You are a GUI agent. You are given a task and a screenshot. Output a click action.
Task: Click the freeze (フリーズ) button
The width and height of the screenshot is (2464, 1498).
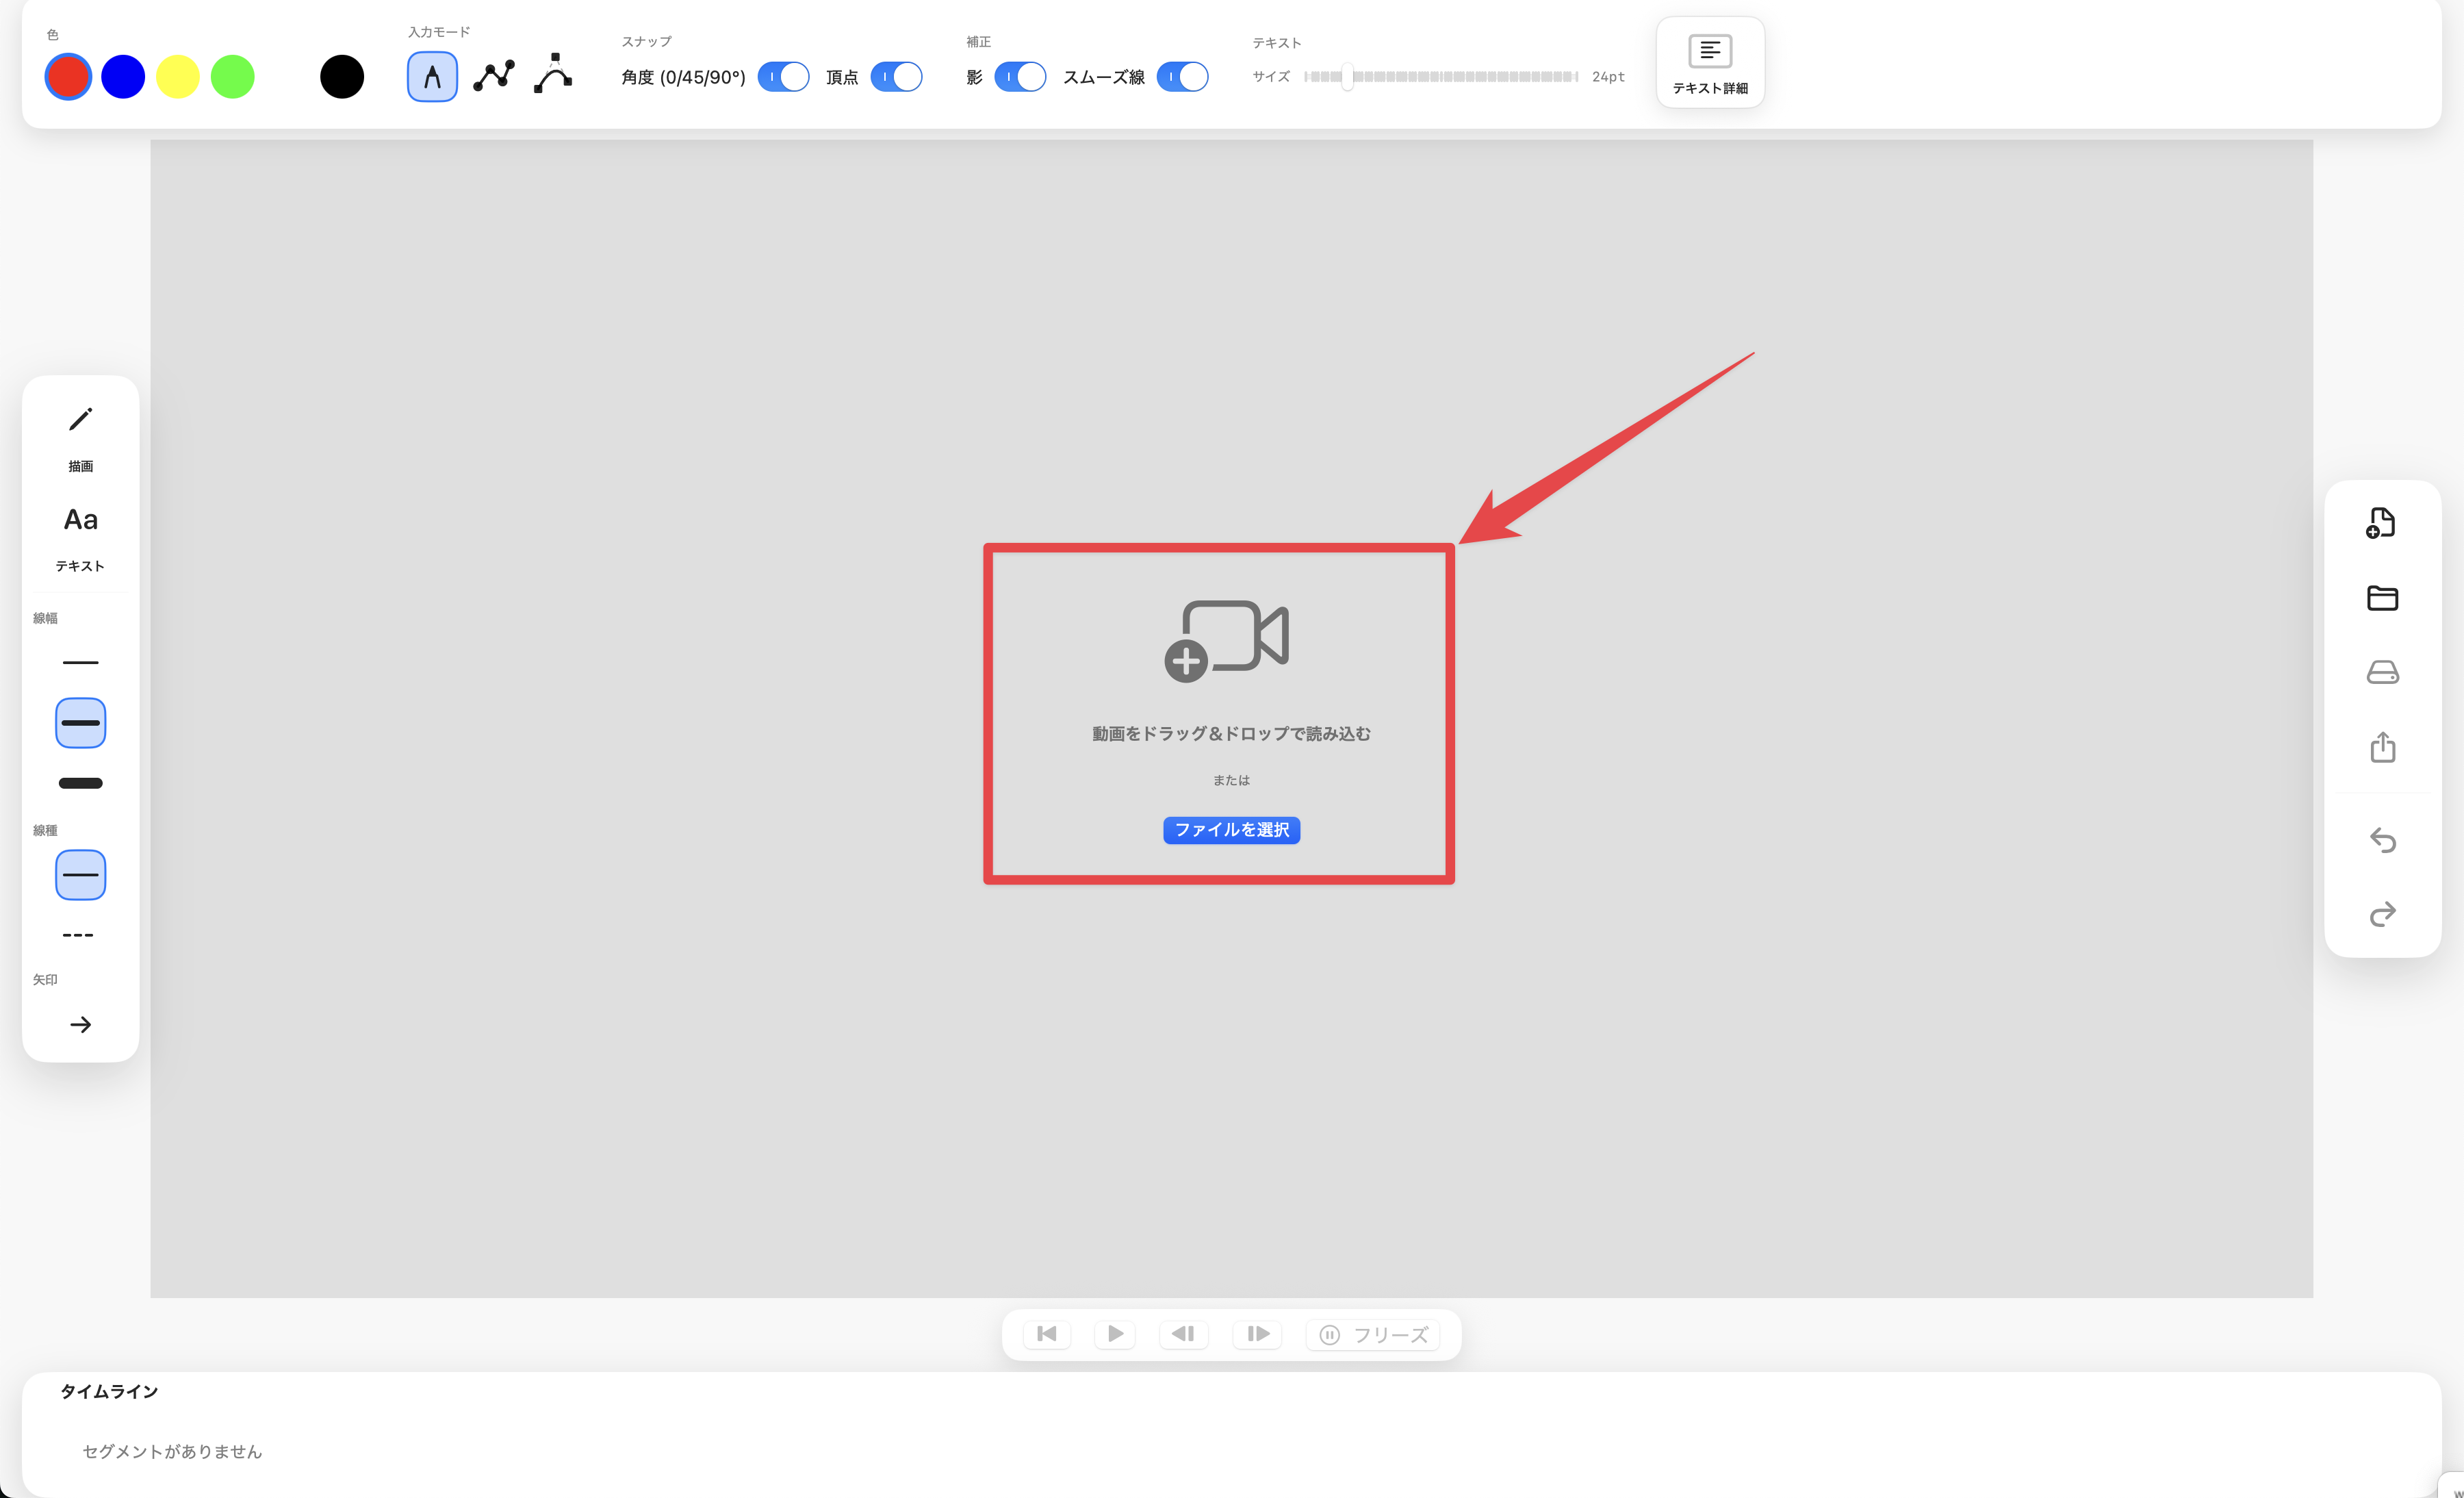(x=1372, y=1335)
